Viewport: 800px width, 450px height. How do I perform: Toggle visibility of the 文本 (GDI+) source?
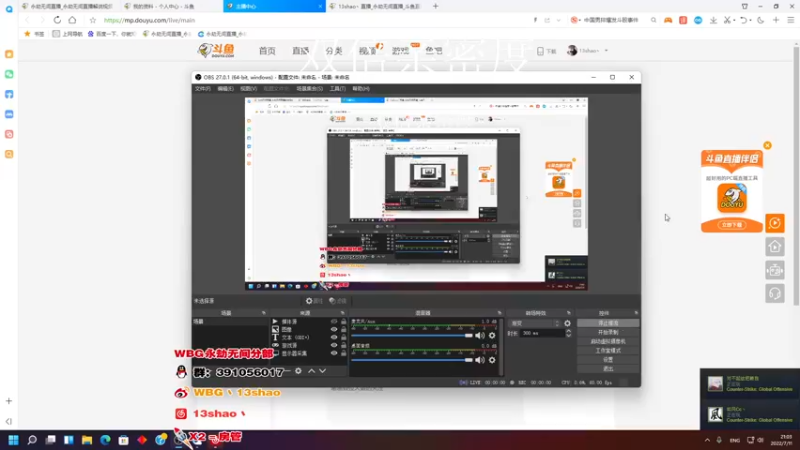click(334, 337)
